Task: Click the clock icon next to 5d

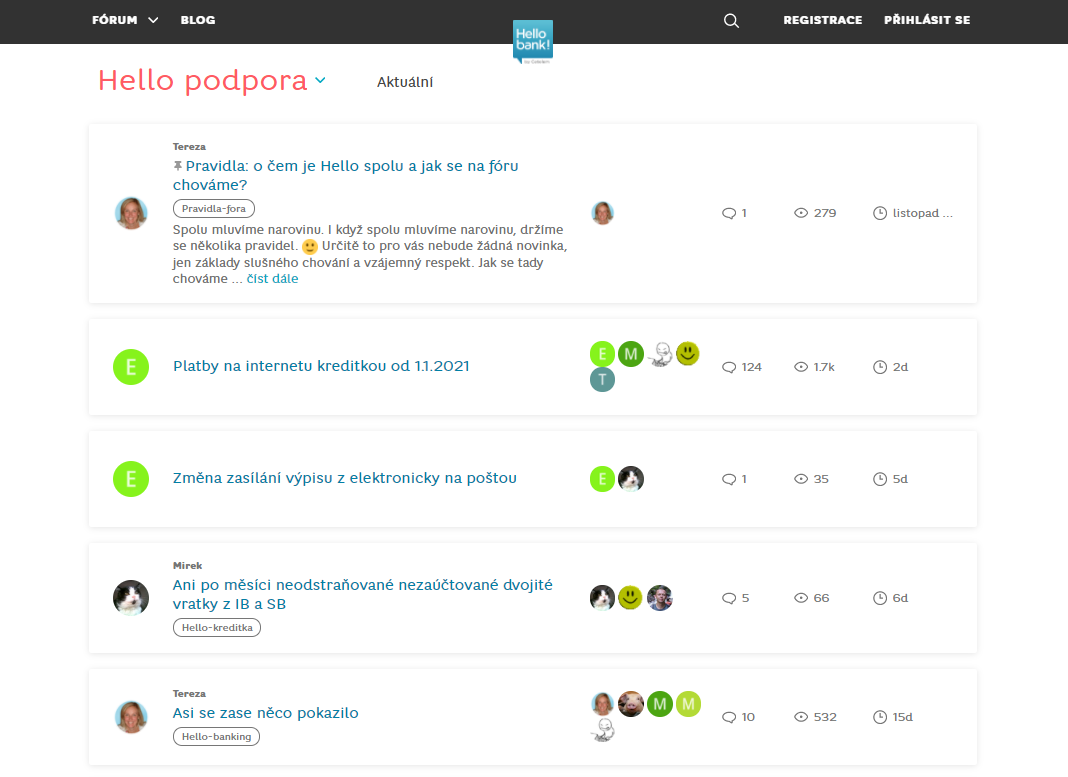Action: 880,479
